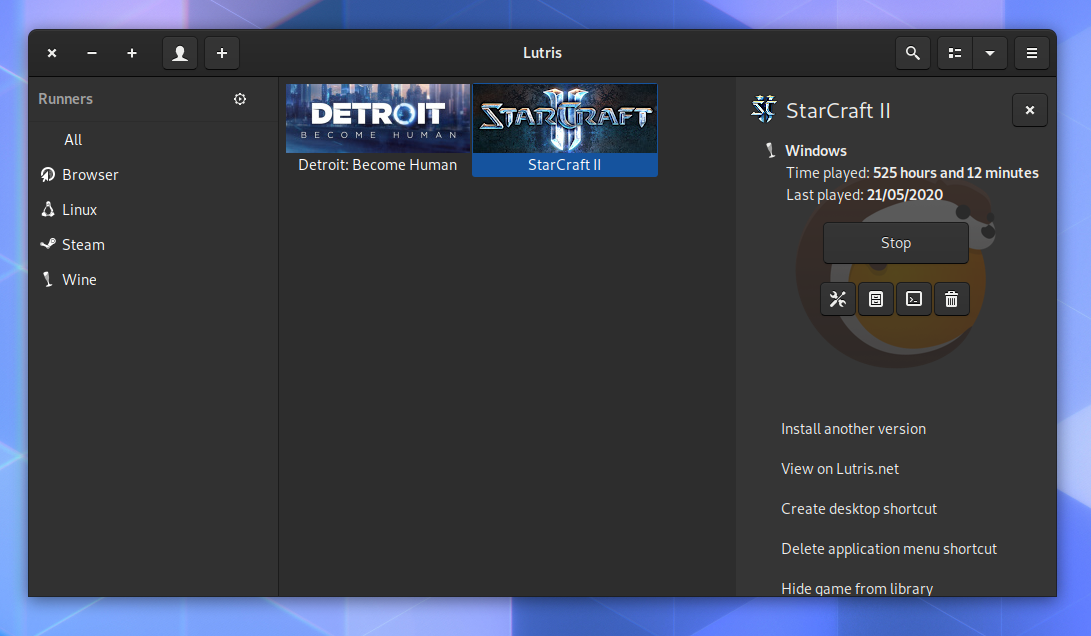Open terminal console for StarCraft II

coord(914,299)
